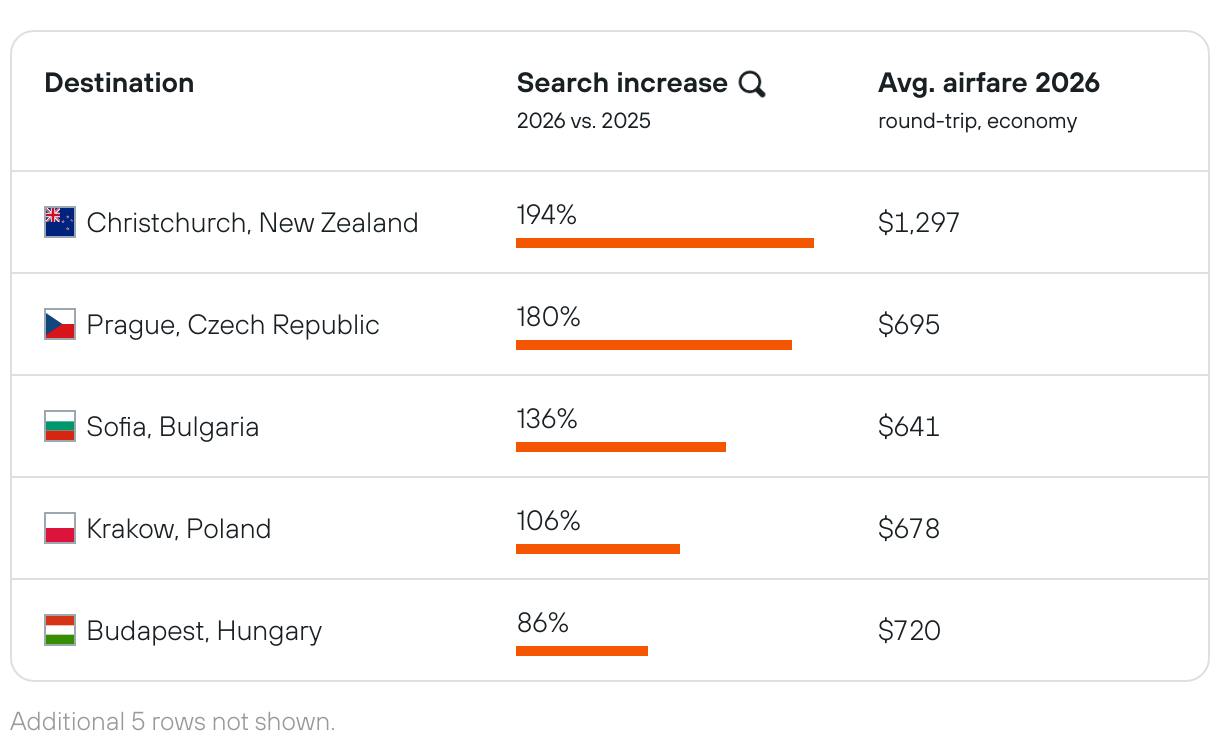Click the Bulgaria flag icon
Screen dimensions: 1220x748
coord(60,426)
